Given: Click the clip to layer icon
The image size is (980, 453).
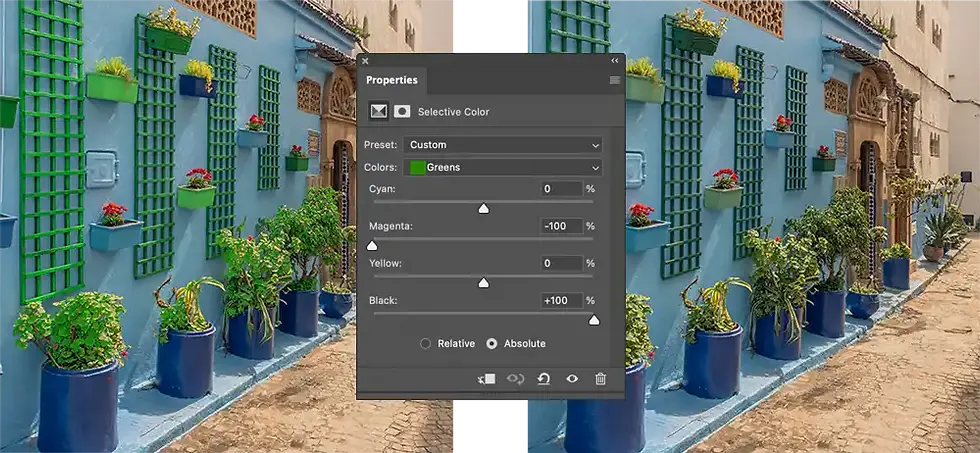Looking at the screenshot, I should [486, 379].
